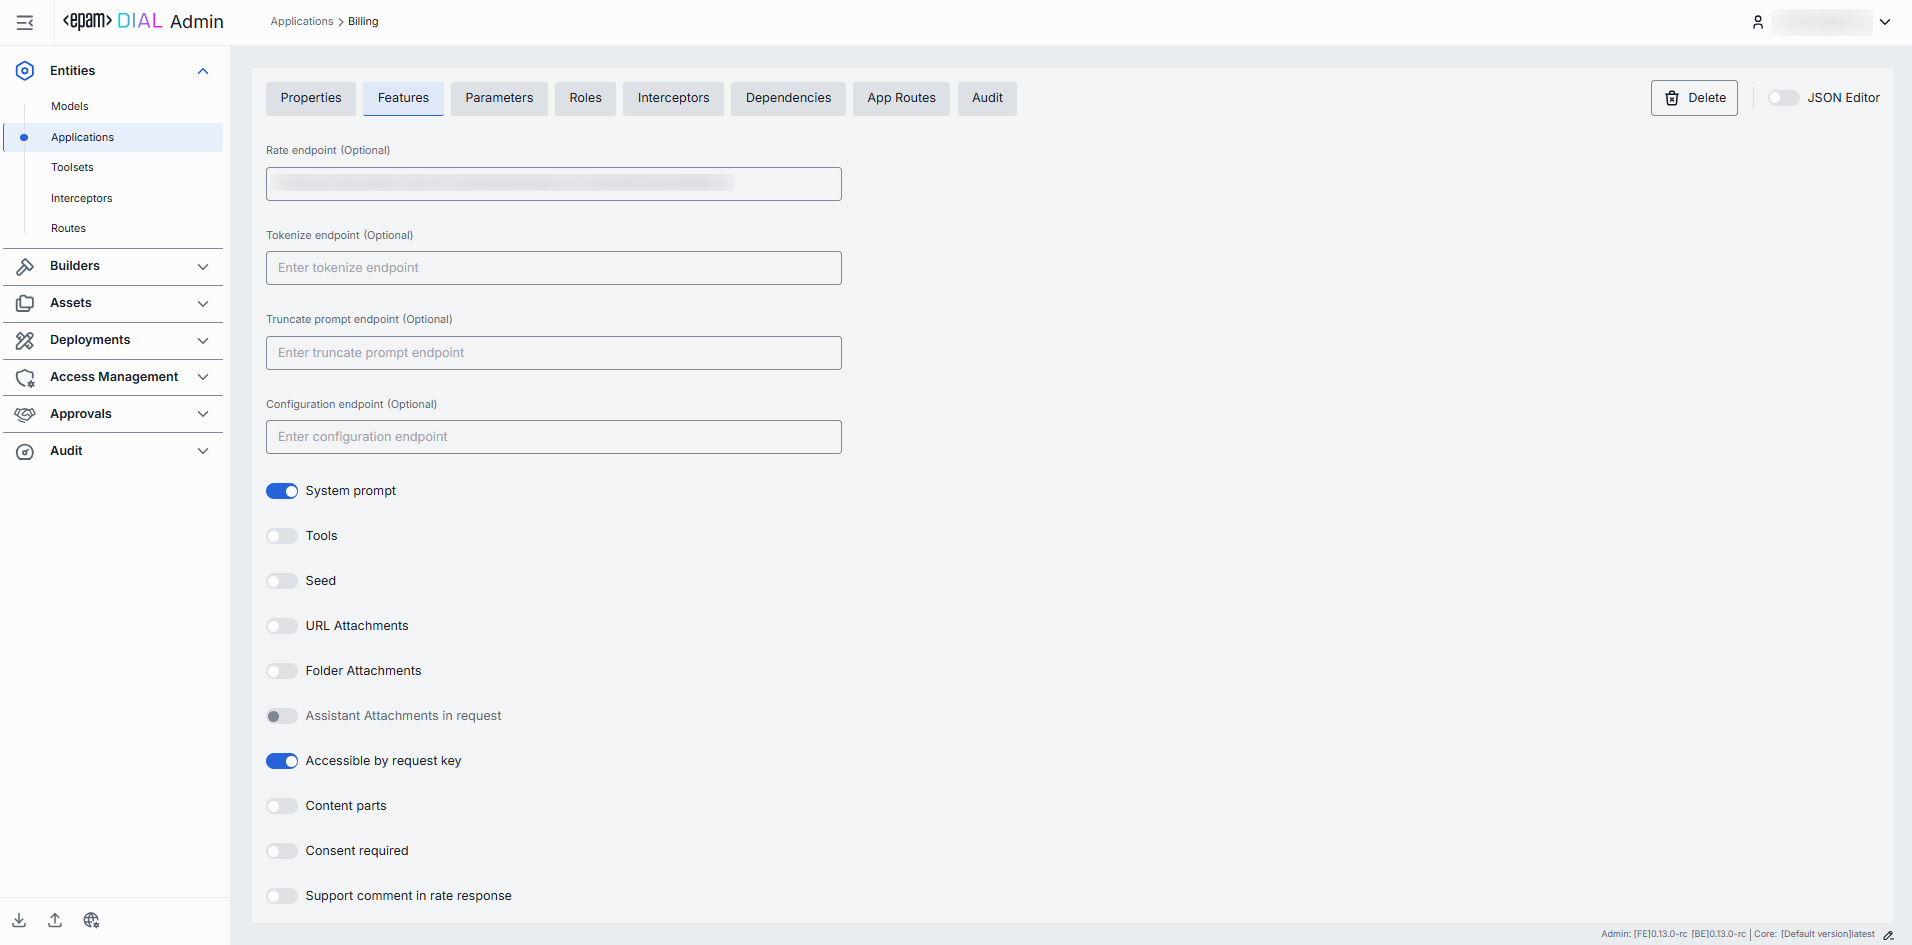
Task: Click the Approvals handshake icon
Action: coord(25,414)
